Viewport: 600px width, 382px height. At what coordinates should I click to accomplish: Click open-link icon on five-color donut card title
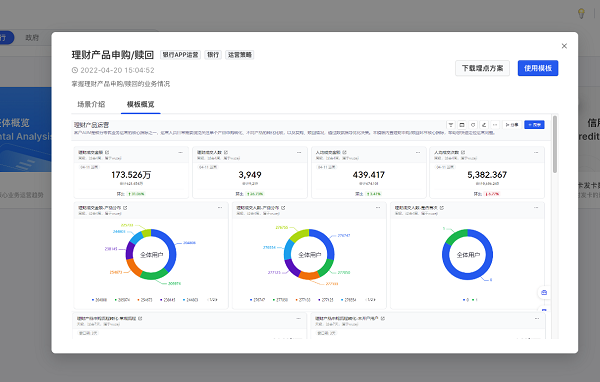coord(283,208)
